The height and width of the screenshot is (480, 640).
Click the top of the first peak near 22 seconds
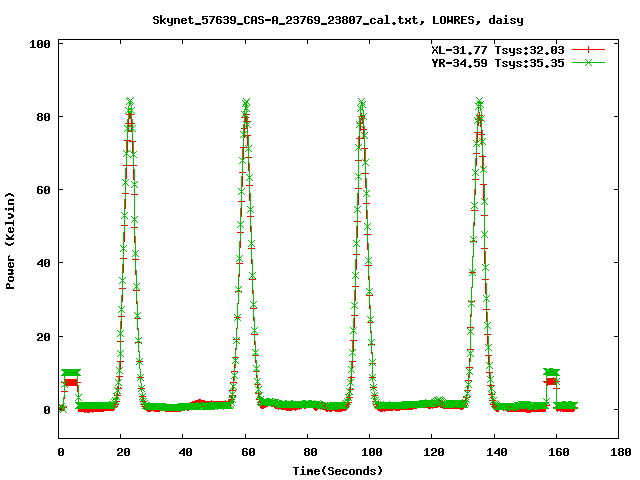click(x=130, y=101)
